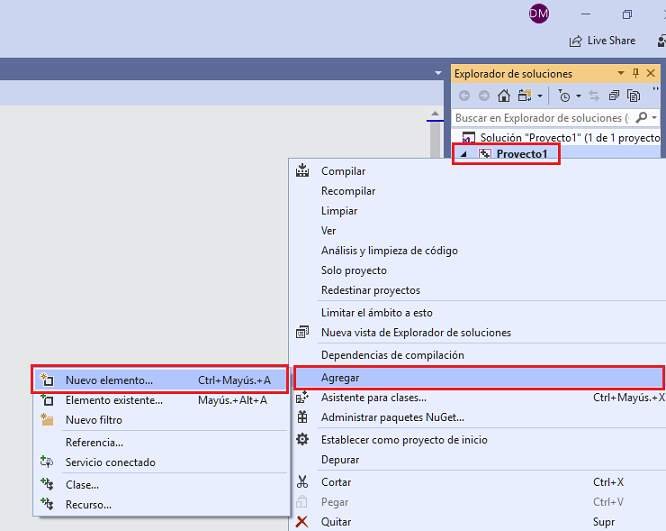Select Establecer como proyecto de inicio
The height and width of the screenshot is (531, 666).
coord(404,439)
